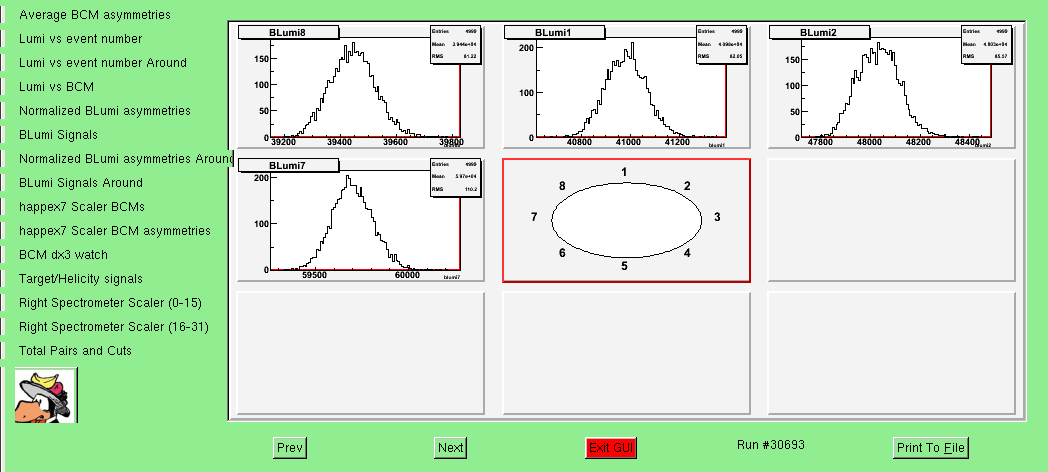1048x472 pixels.
Task: Select the BLumi1 histogram pad
Action: [x=626, y=87]
